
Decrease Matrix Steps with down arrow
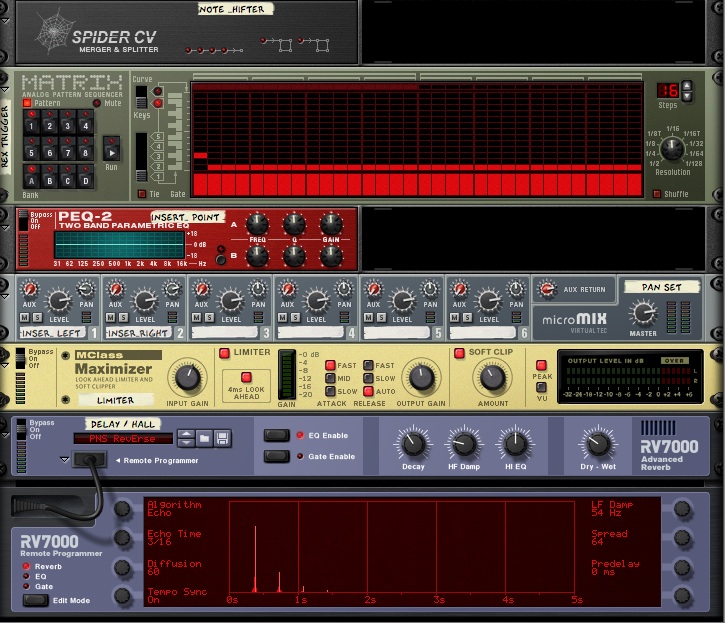(687, 96)
